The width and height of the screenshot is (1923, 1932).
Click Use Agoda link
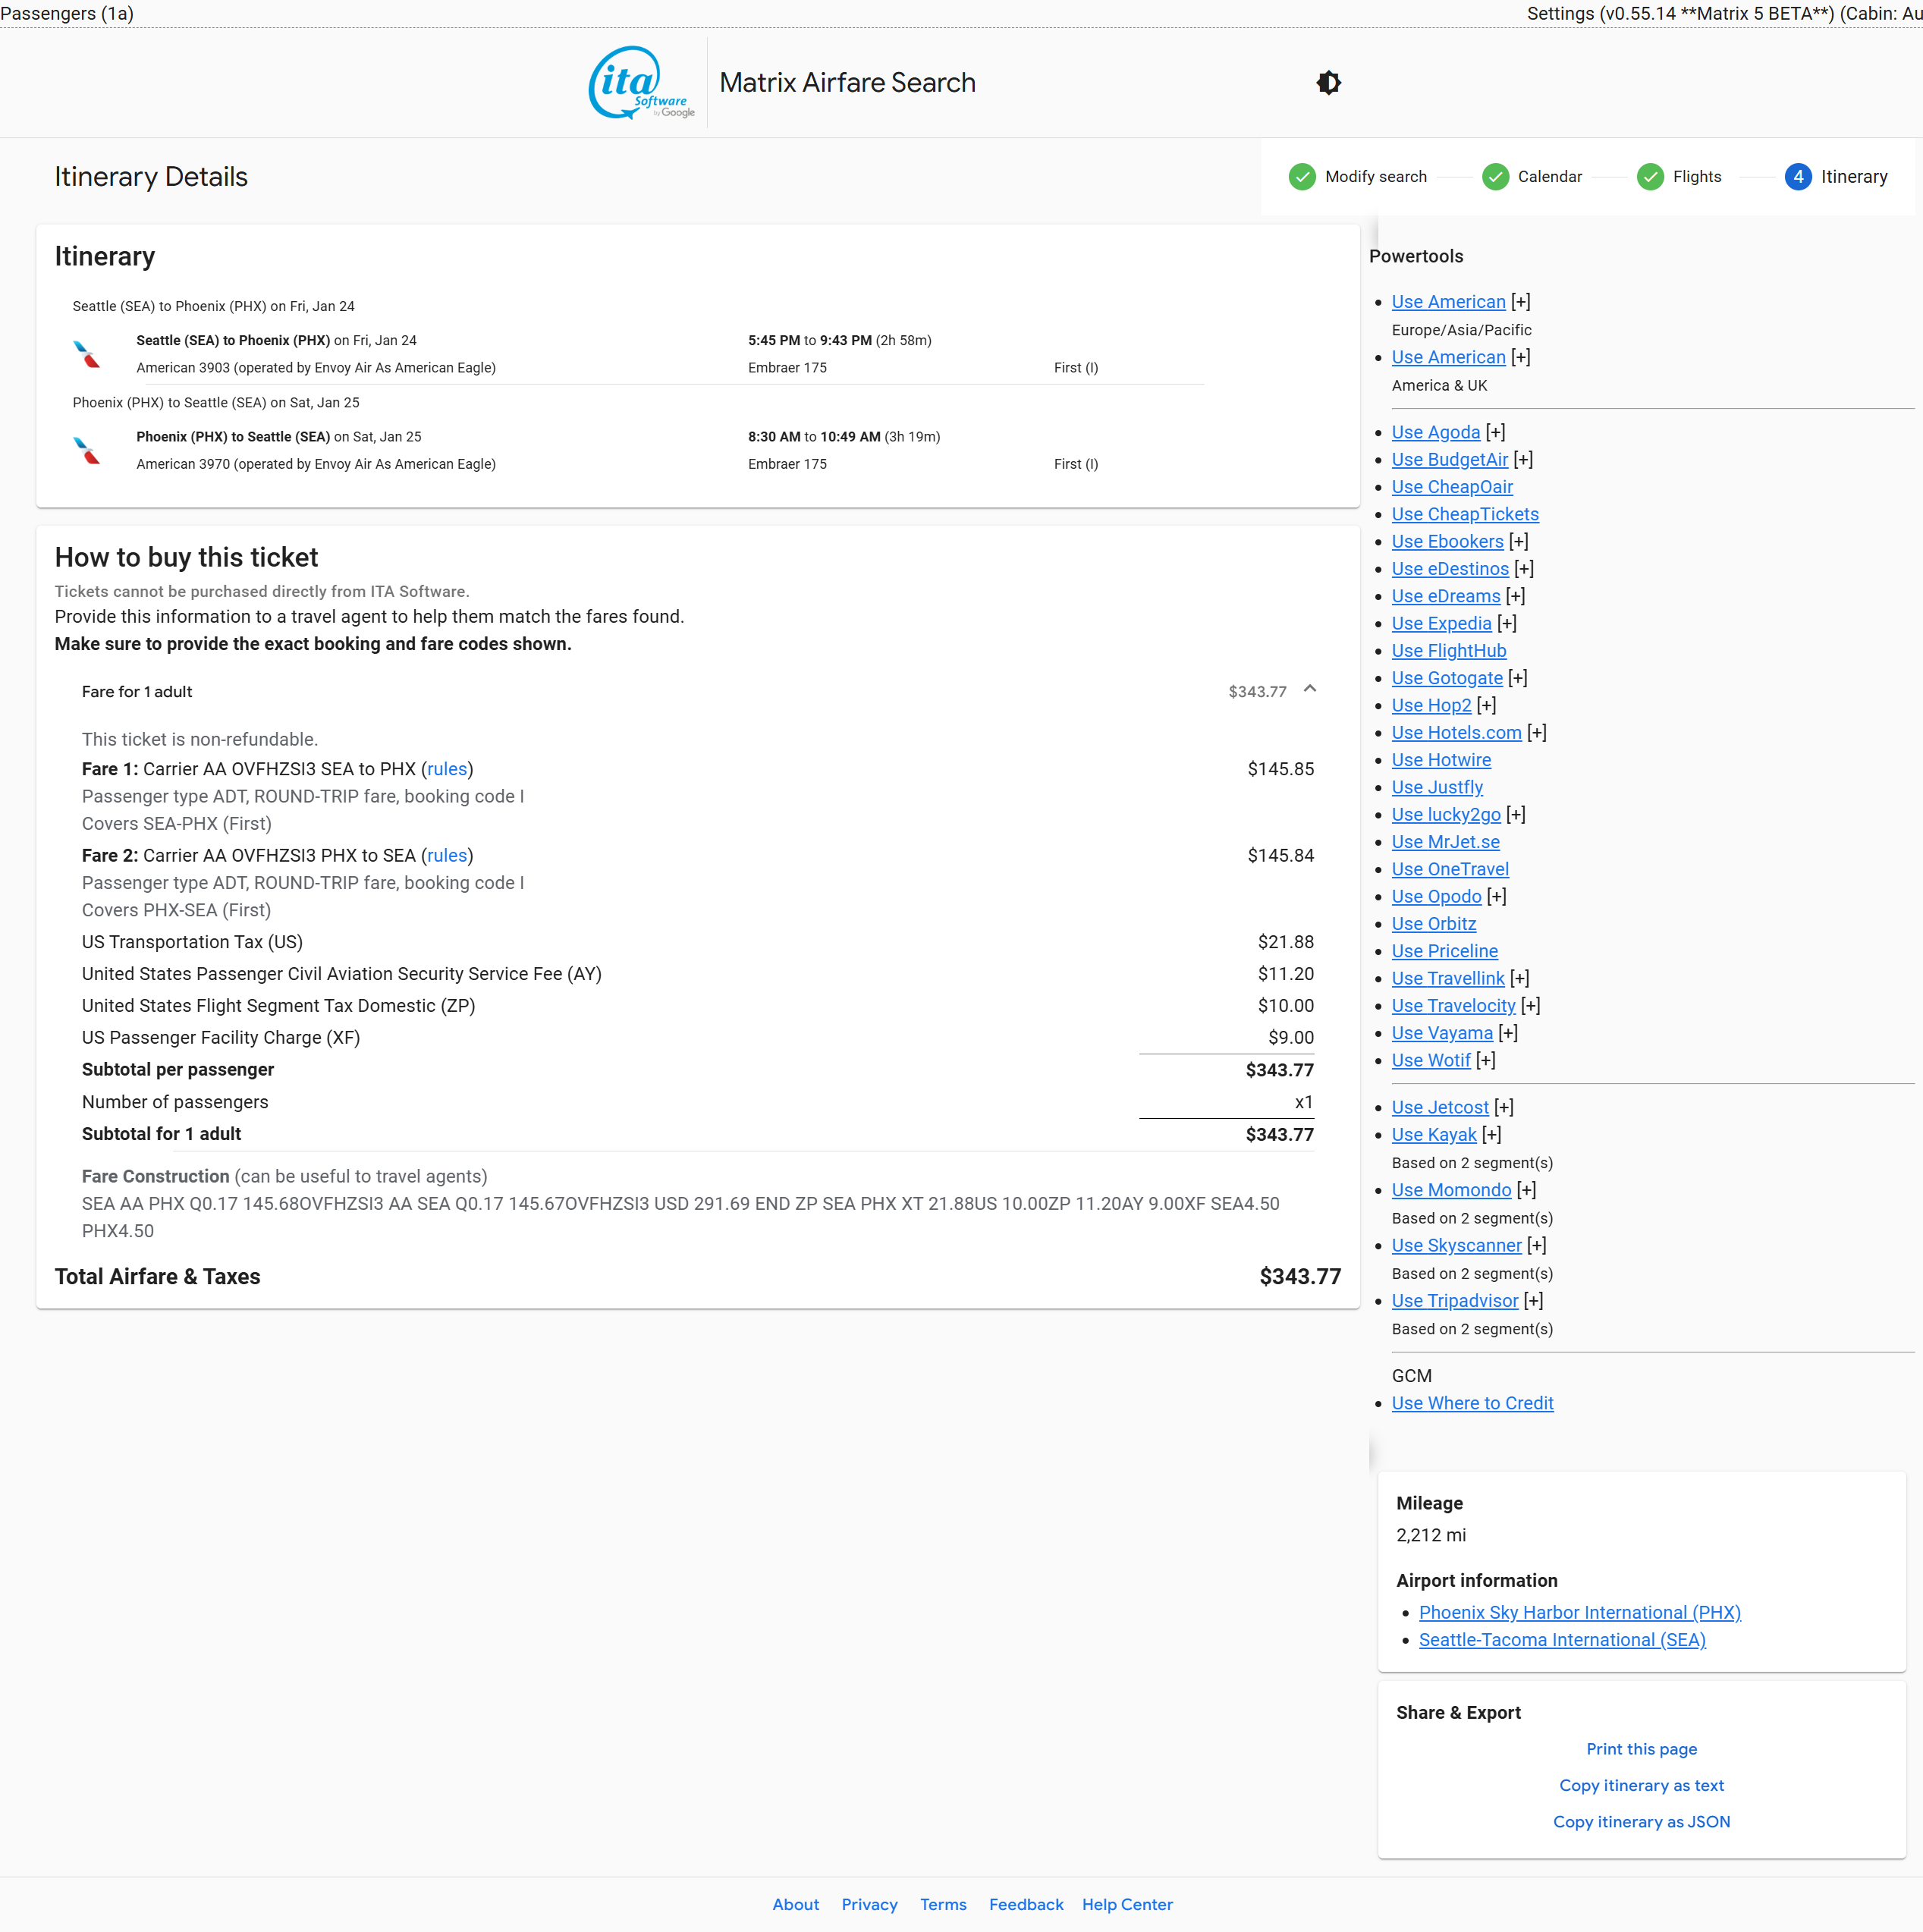coord(1435,432)
